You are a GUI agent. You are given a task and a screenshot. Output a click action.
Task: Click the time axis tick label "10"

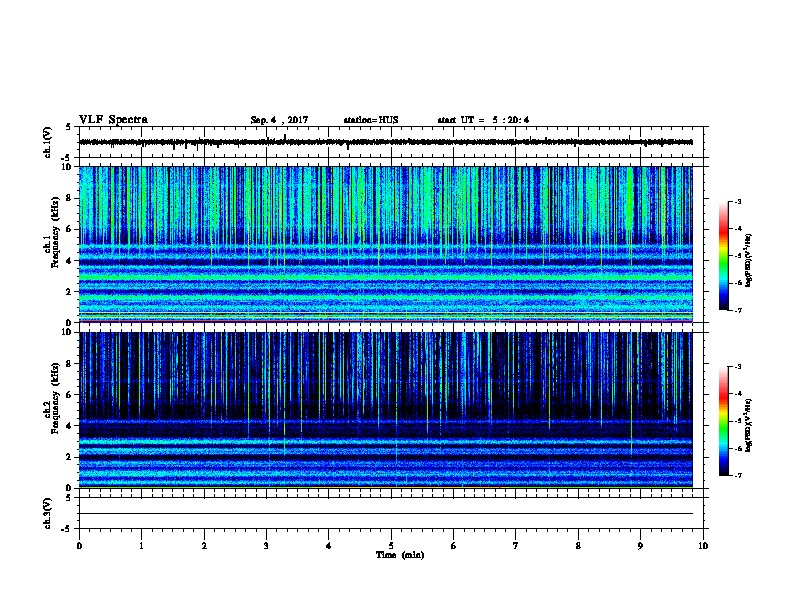click(x=703, y=546)
